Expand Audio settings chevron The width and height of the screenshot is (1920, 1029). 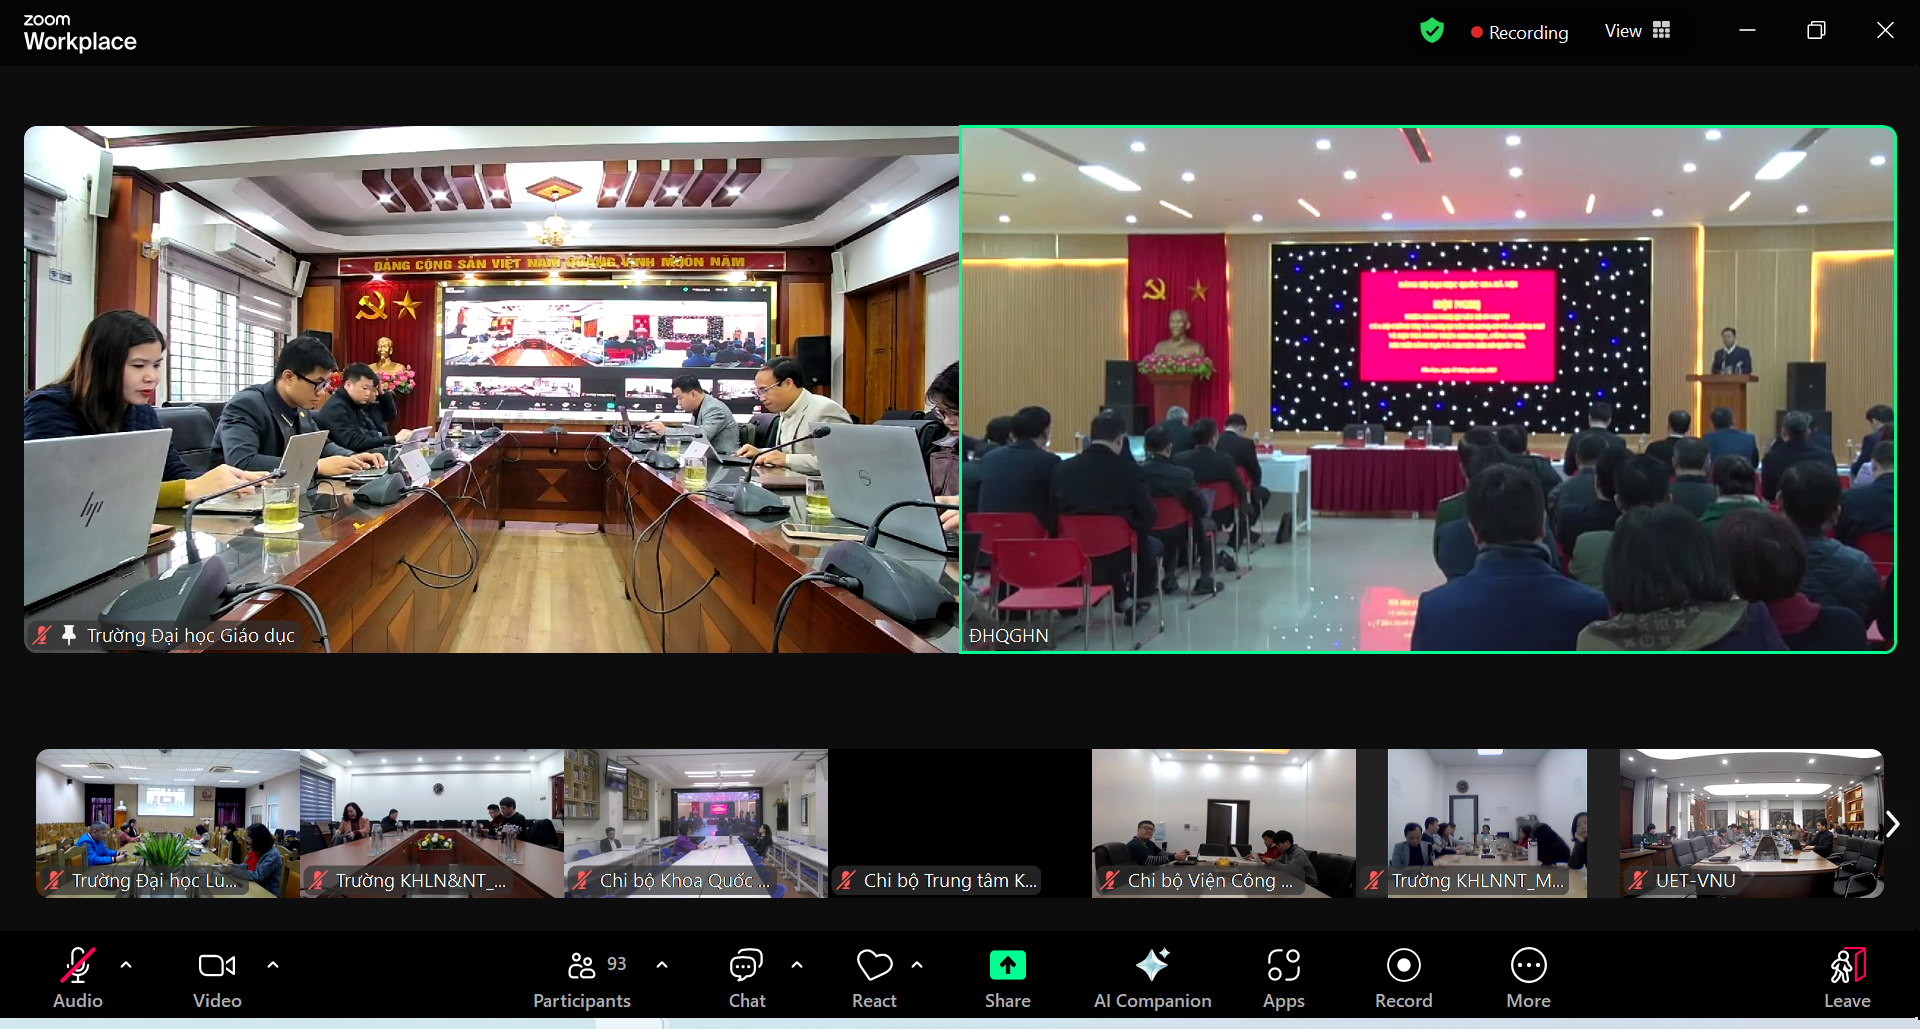[126, 964]
